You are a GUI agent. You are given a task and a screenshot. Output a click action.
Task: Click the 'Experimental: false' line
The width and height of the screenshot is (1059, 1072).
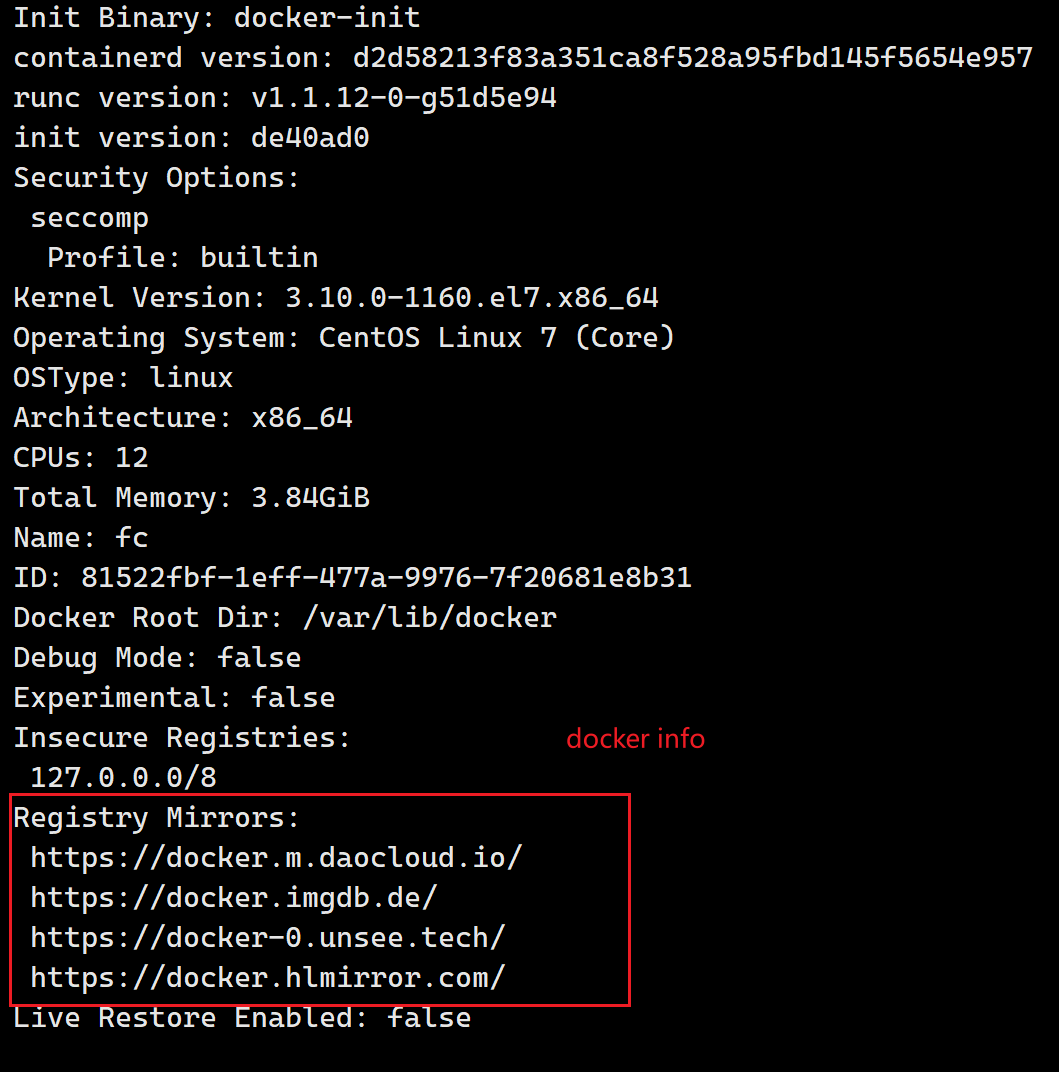(174, 698)
